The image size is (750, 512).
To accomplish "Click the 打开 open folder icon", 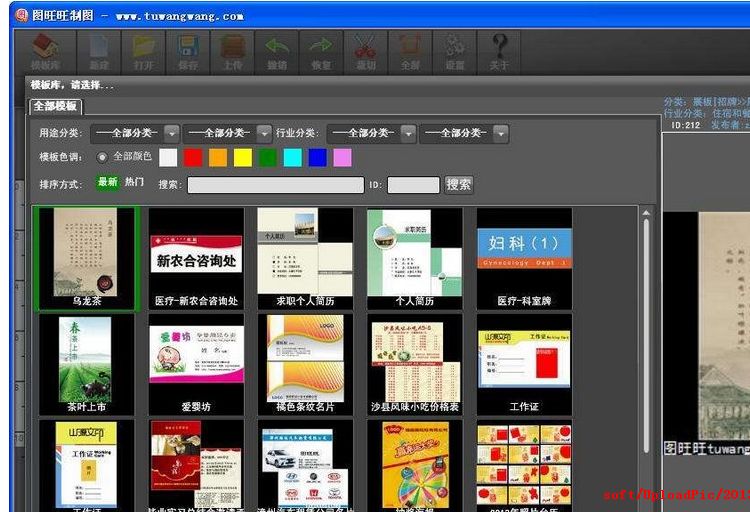I will pyautogui.click(x=144, y=50).
